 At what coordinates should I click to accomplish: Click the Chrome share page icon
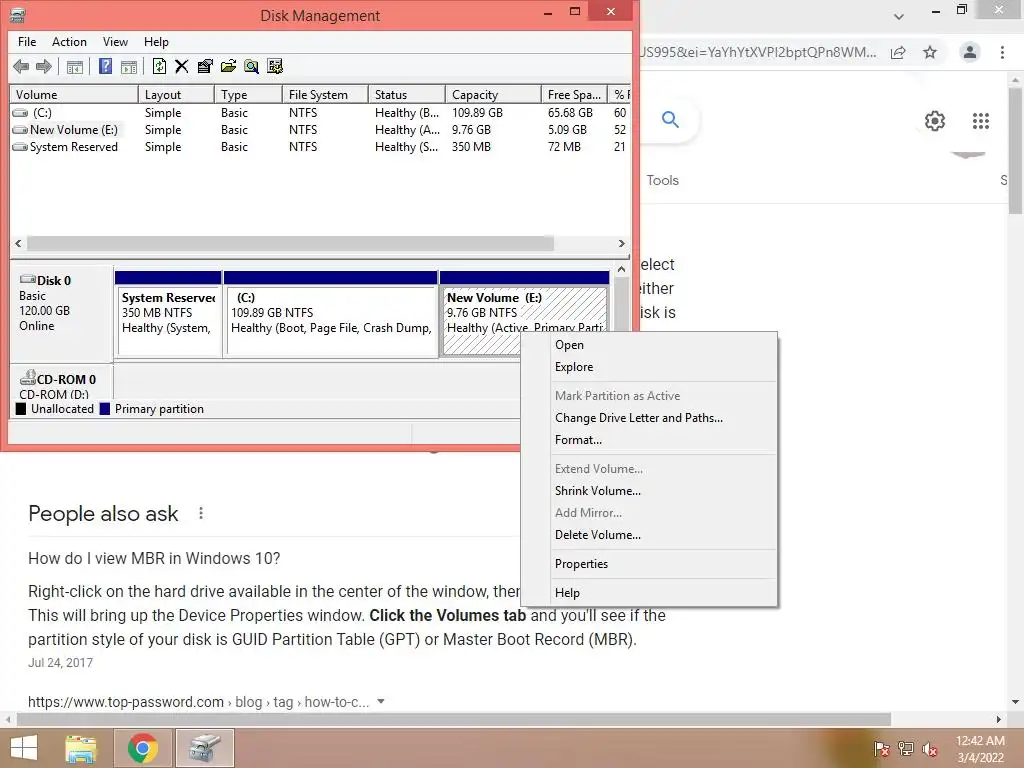pyautogui.click(x=899, y=52)
